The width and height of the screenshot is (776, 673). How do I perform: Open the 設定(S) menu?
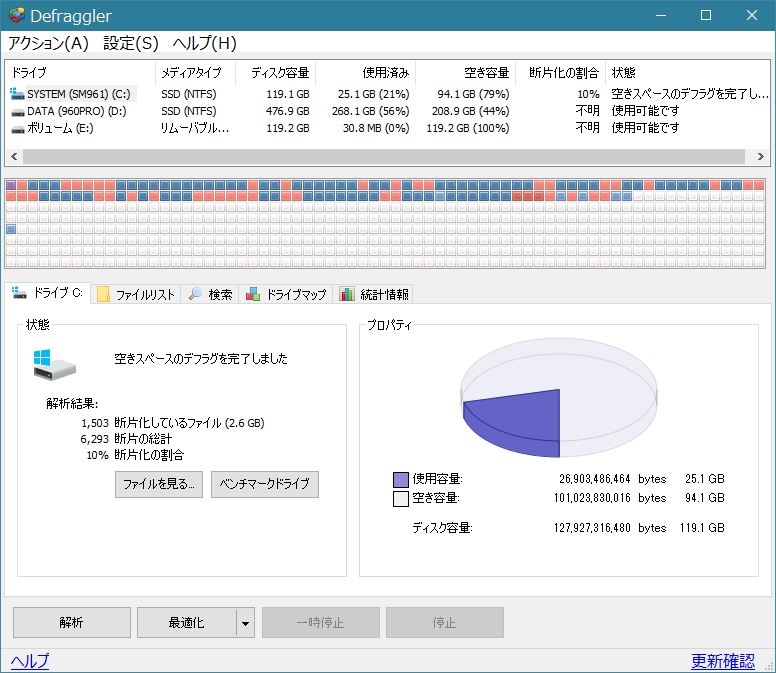point(131,44)
